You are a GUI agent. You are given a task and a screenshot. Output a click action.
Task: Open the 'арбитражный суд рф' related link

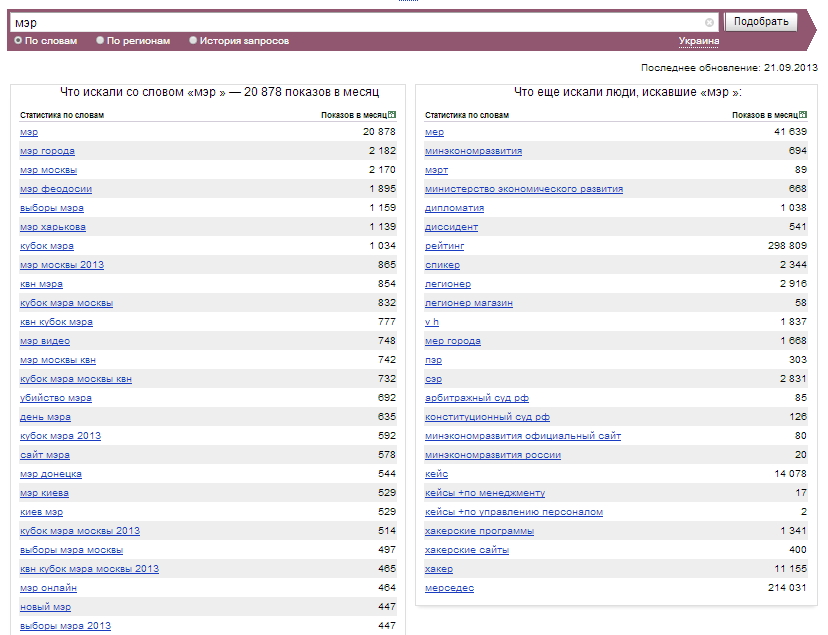point(477,398)
